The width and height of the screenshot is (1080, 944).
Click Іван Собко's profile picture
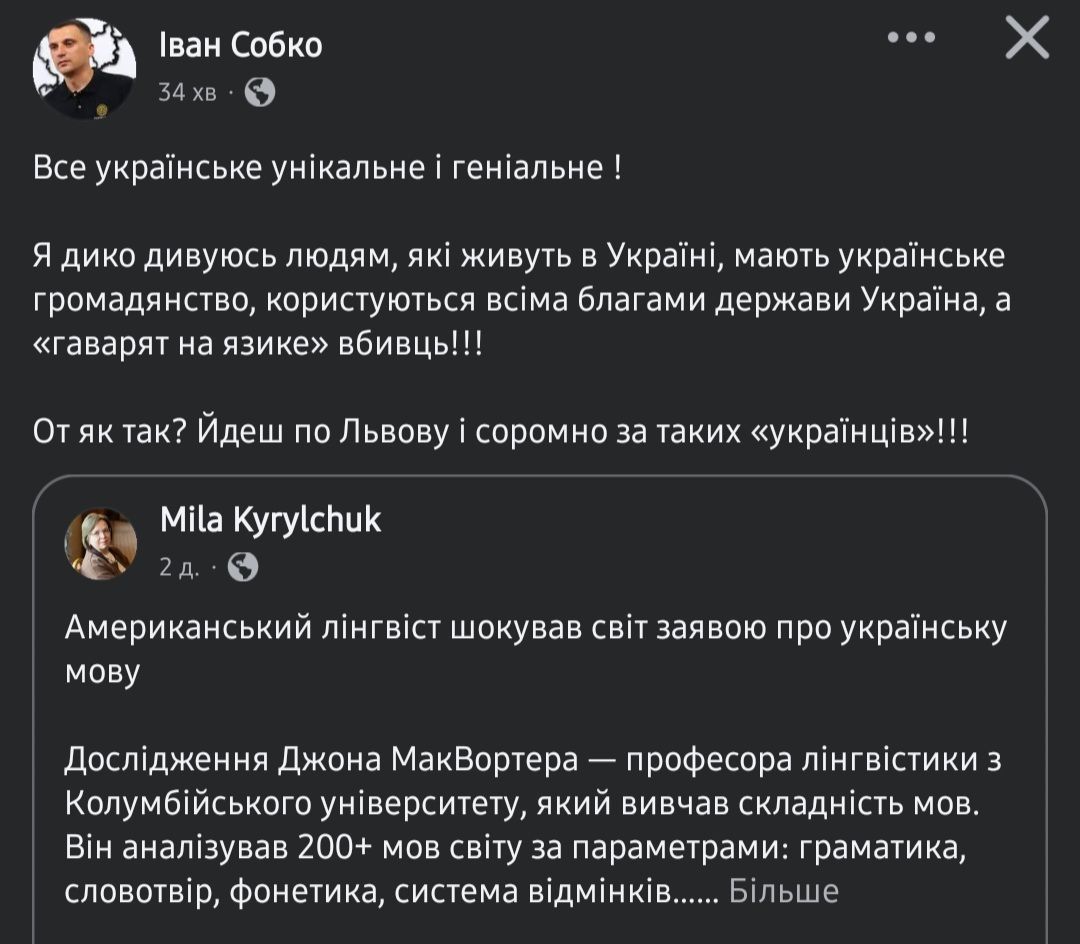click(84, 68)
